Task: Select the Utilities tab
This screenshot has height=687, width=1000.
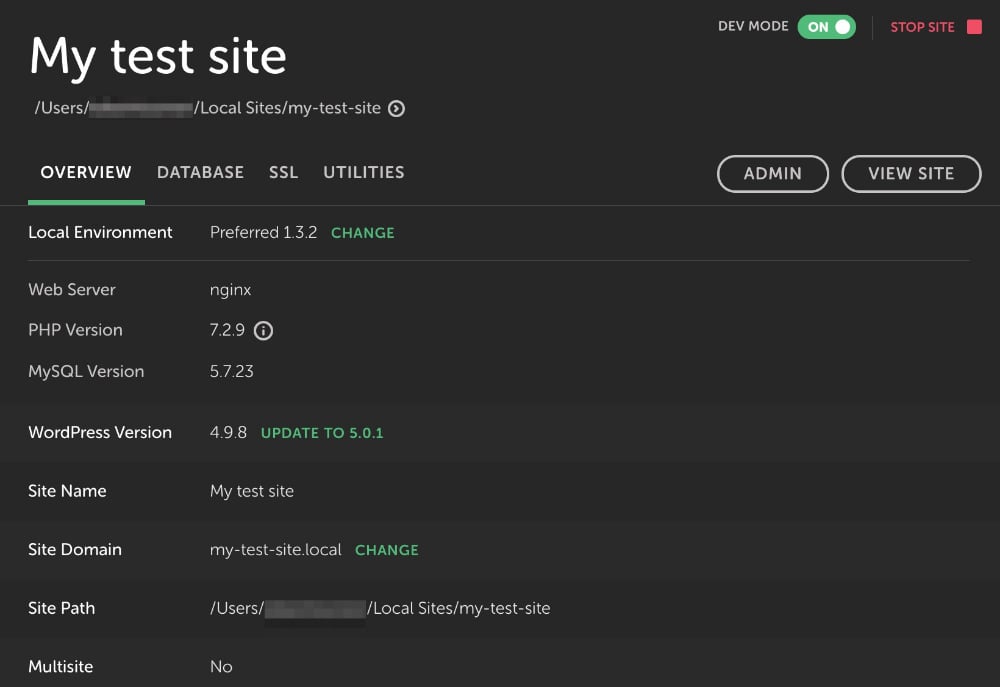Action: 363,172
